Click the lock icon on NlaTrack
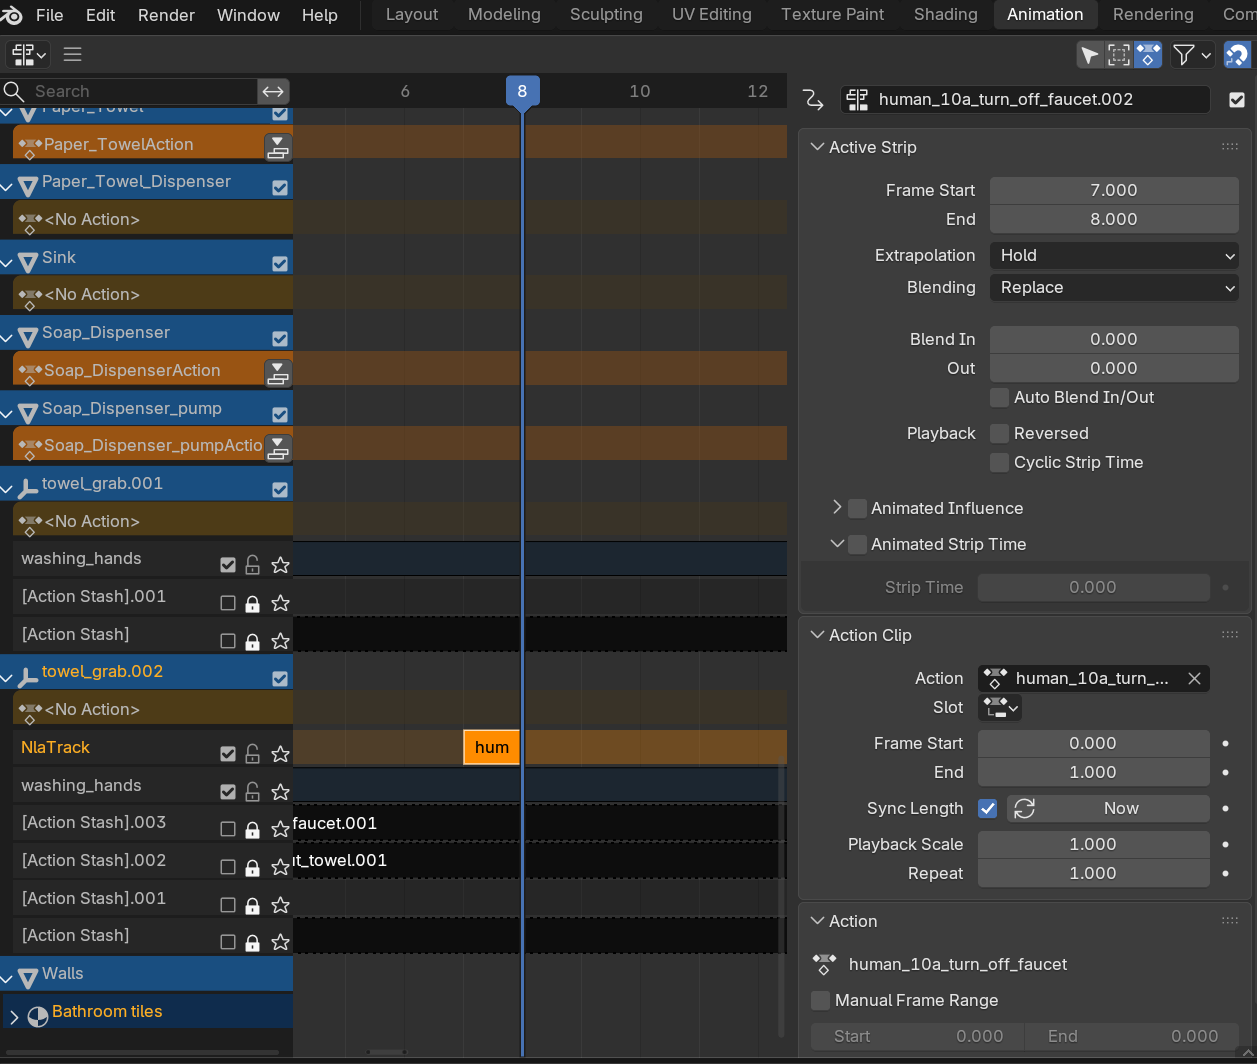This screenshot has height=1064, width=1257. tap(253, 754)
